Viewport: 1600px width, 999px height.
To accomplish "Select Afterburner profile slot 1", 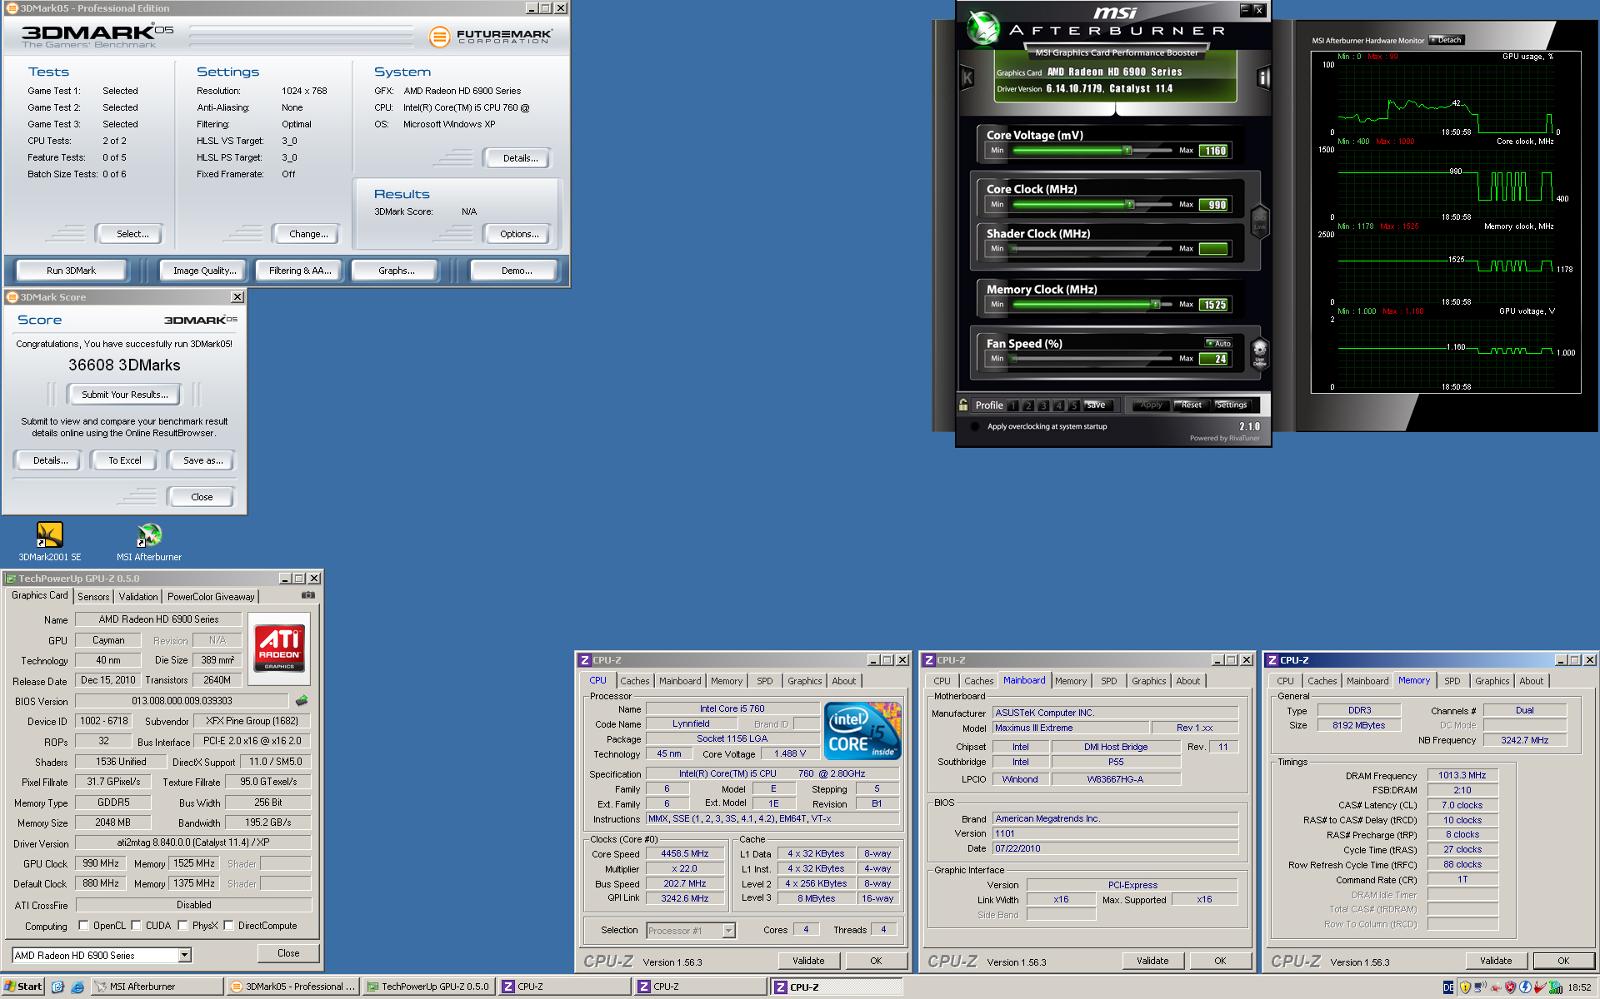I will (x=1013, y=405).
